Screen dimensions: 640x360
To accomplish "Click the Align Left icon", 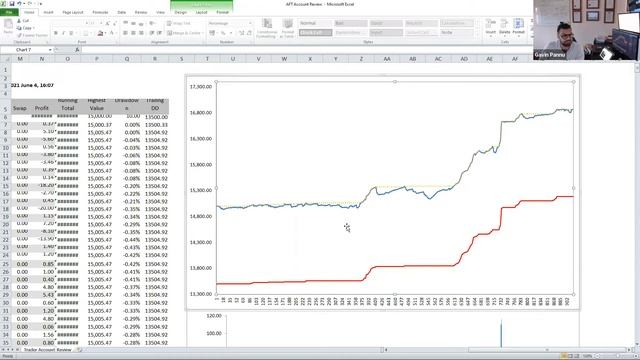I will (125, 33).
